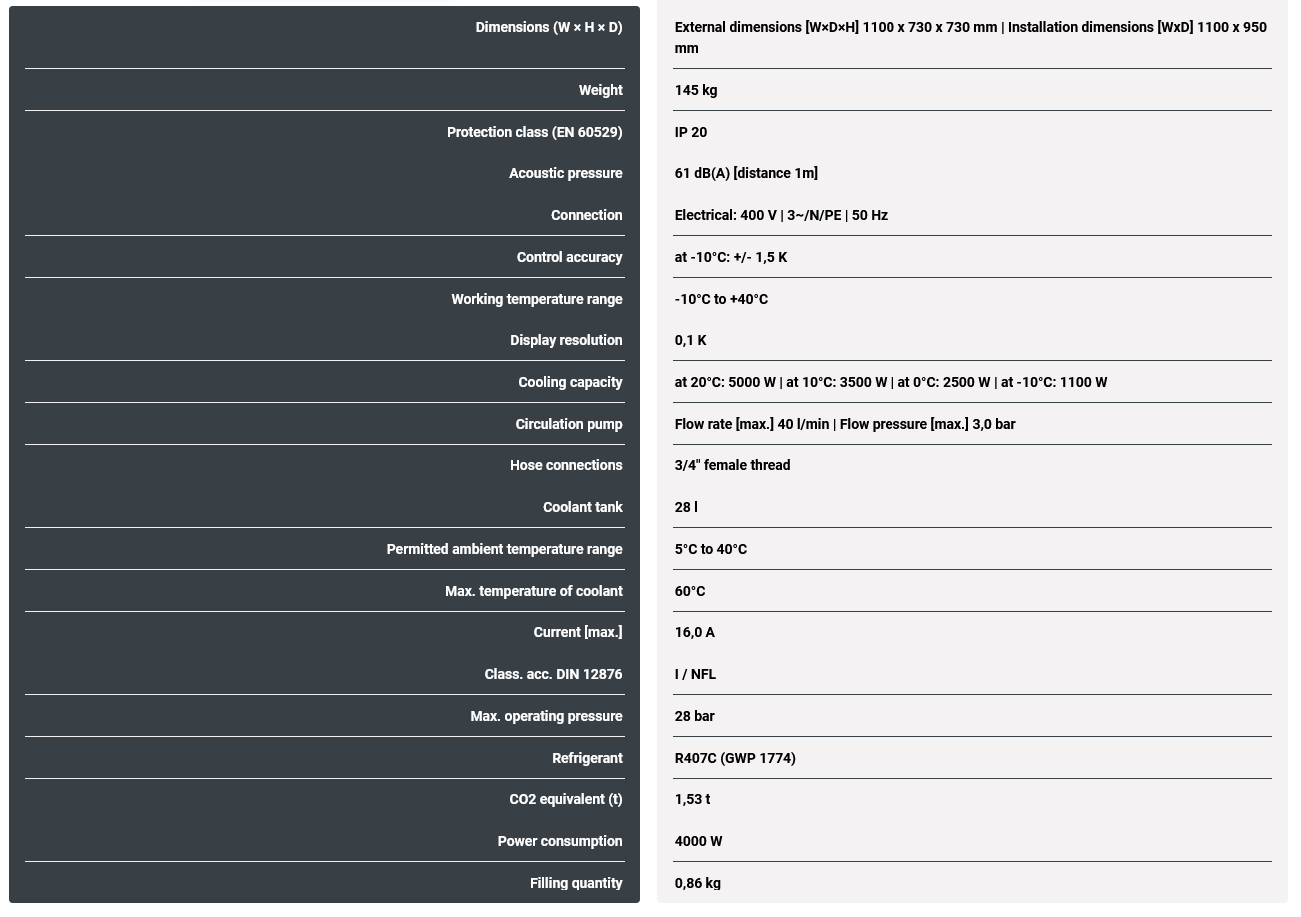
Task: Select the 5°C to 40°C ambient range
Action: point(711,549)
